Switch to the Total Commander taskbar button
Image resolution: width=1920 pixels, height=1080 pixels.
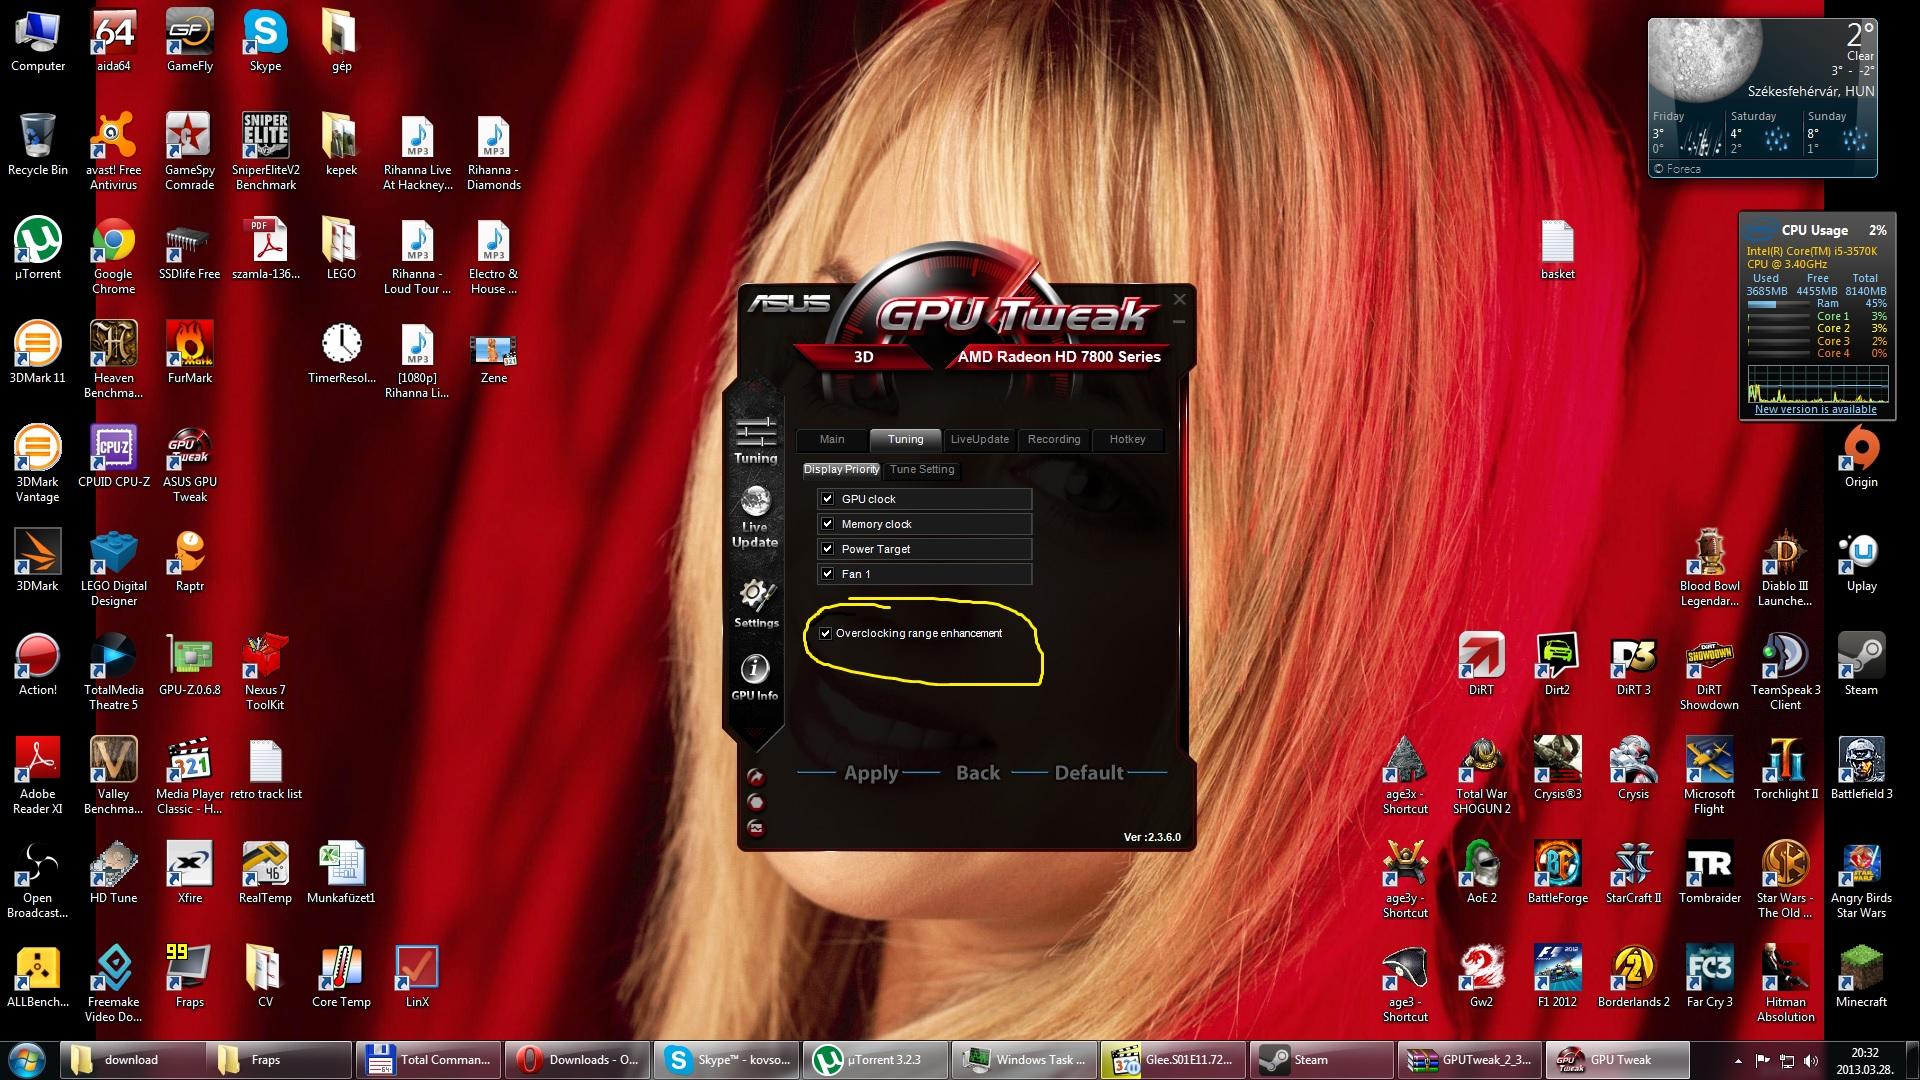428,1060
